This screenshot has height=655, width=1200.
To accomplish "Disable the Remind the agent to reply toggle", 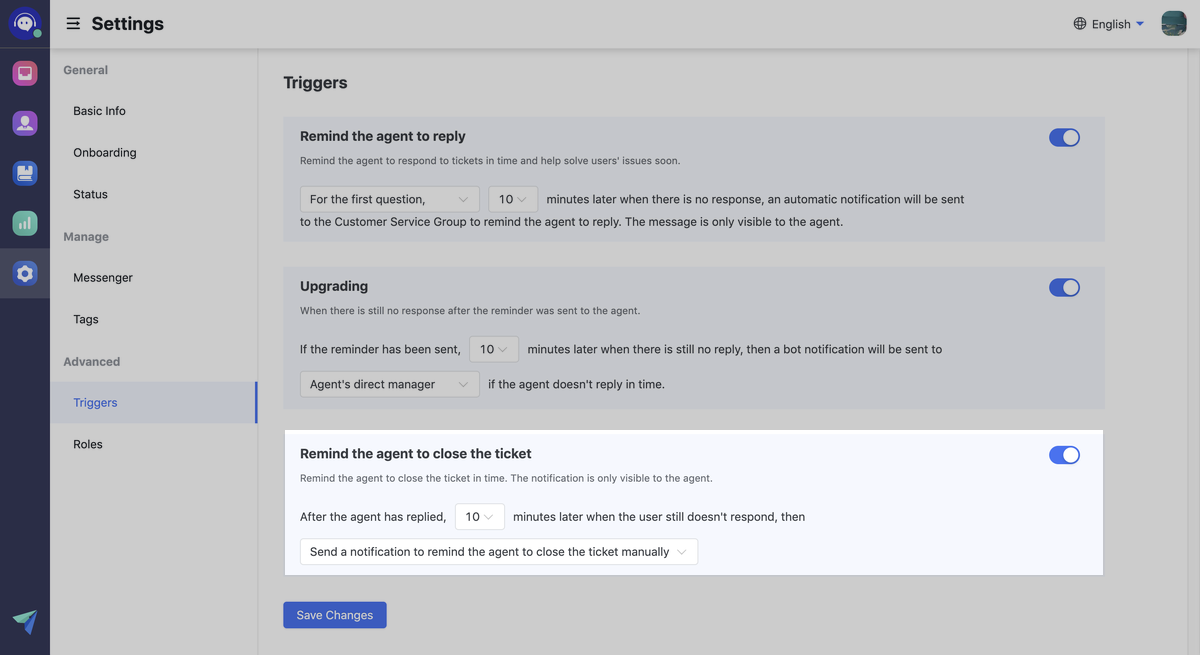I will (x=1064, y=138).
